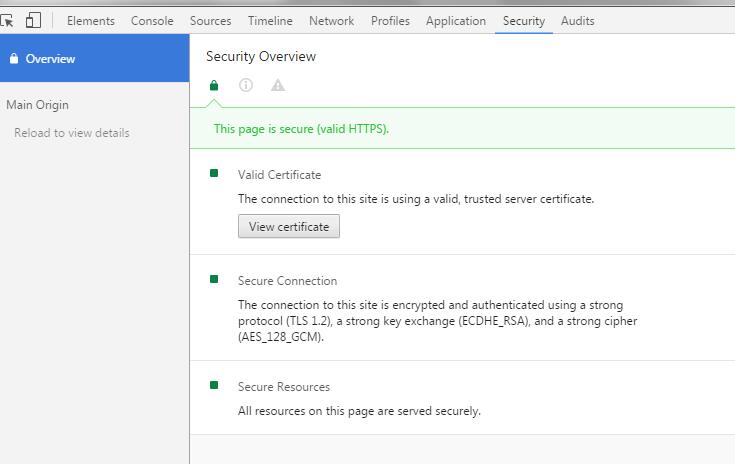The width and height of the screenshot is (735, 464).
Task: Go to the Timeline tab
Action: click(x=270, y=21)
